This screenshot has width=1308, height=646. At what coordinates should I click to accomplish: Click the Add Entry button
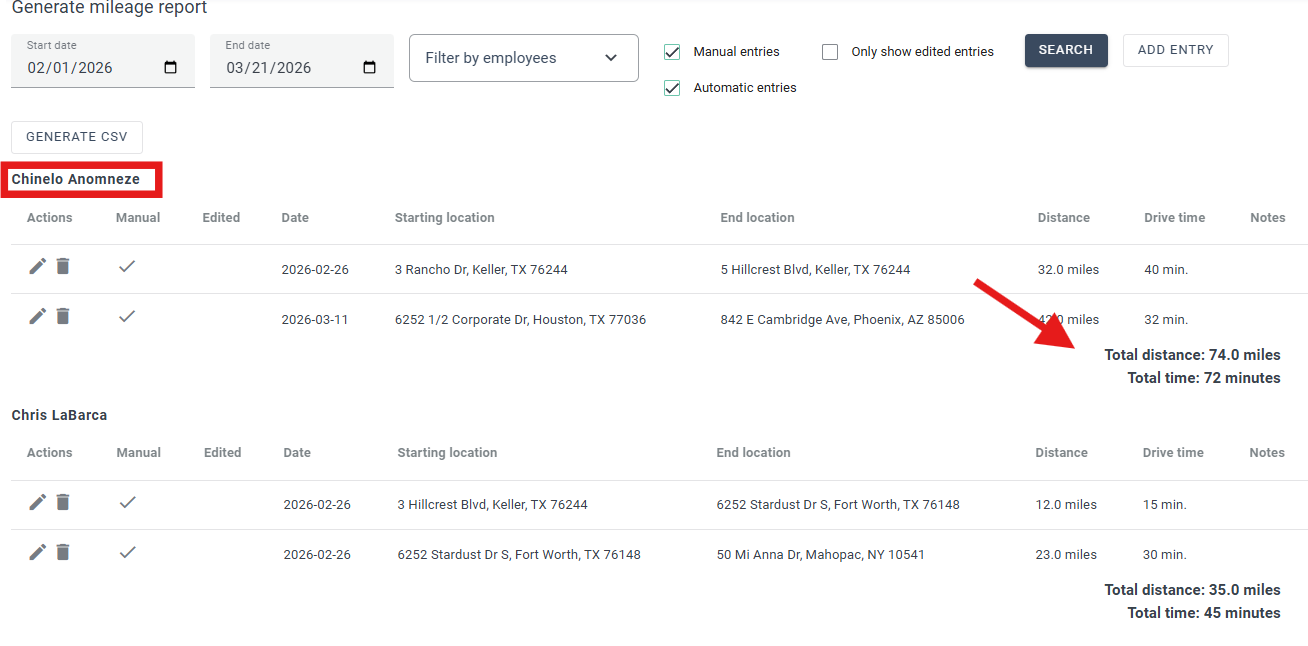point(1175,50)
